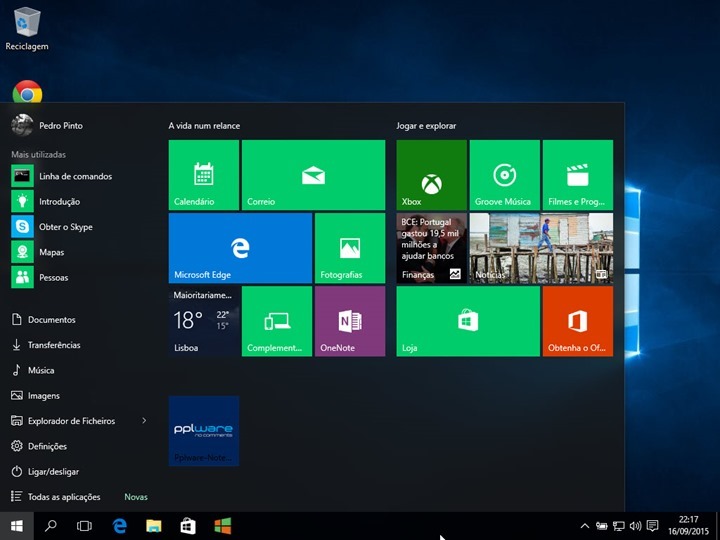Click the battery status tray icon
This screenshot has height=540, width=720.
pos(602,526)
